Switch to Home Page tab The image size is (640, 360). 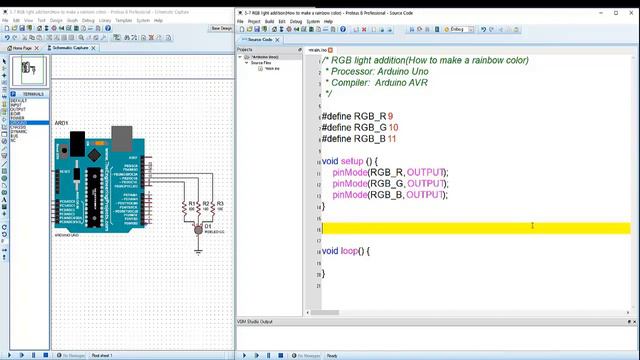22,48
